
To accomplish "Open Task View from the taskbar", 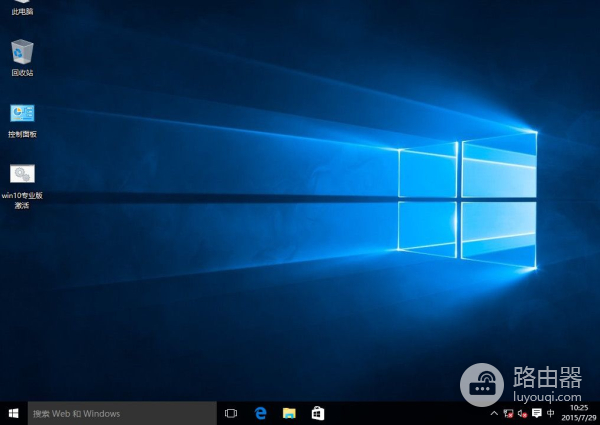I will point(231,413).
